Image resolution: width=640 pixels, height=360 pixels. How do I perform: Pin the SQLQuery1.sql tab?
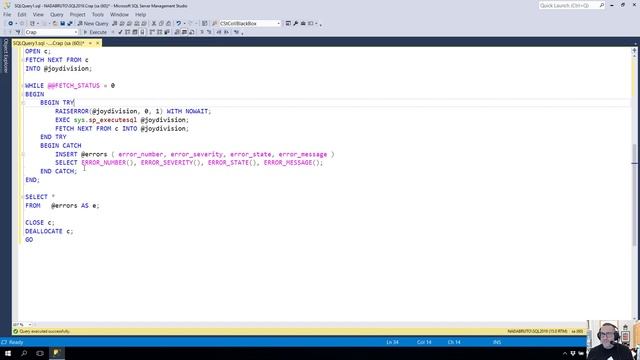pyautogui.click(x=90, y=43)
